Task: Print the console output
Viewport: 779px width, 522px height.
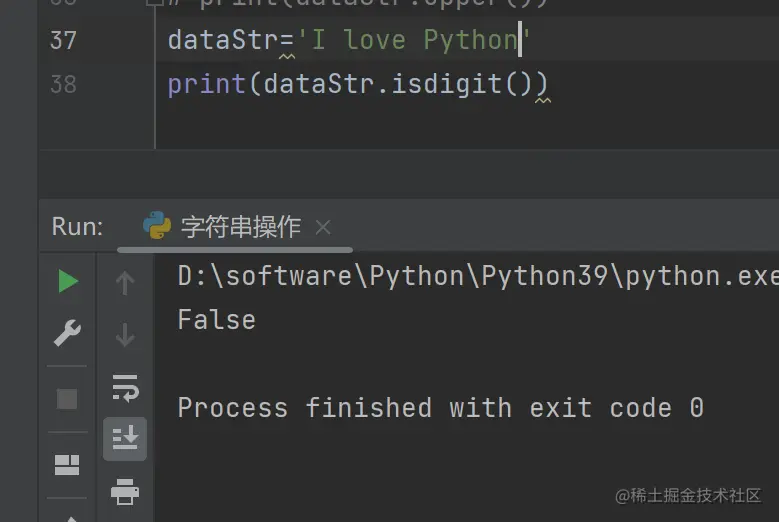Action: pos(125,492)
